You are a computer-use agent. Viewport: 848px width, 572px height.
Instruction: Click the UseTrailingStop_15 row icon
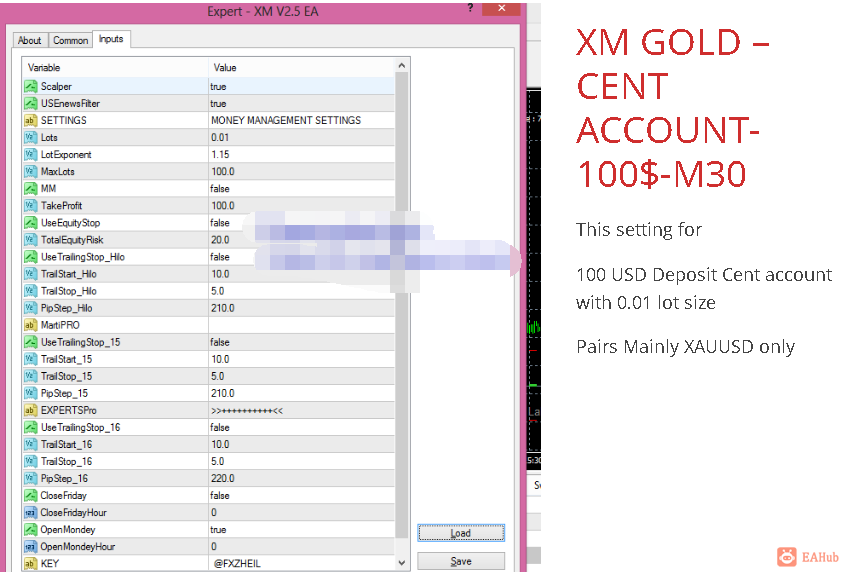pyautogui.click(x=31, y=342)
